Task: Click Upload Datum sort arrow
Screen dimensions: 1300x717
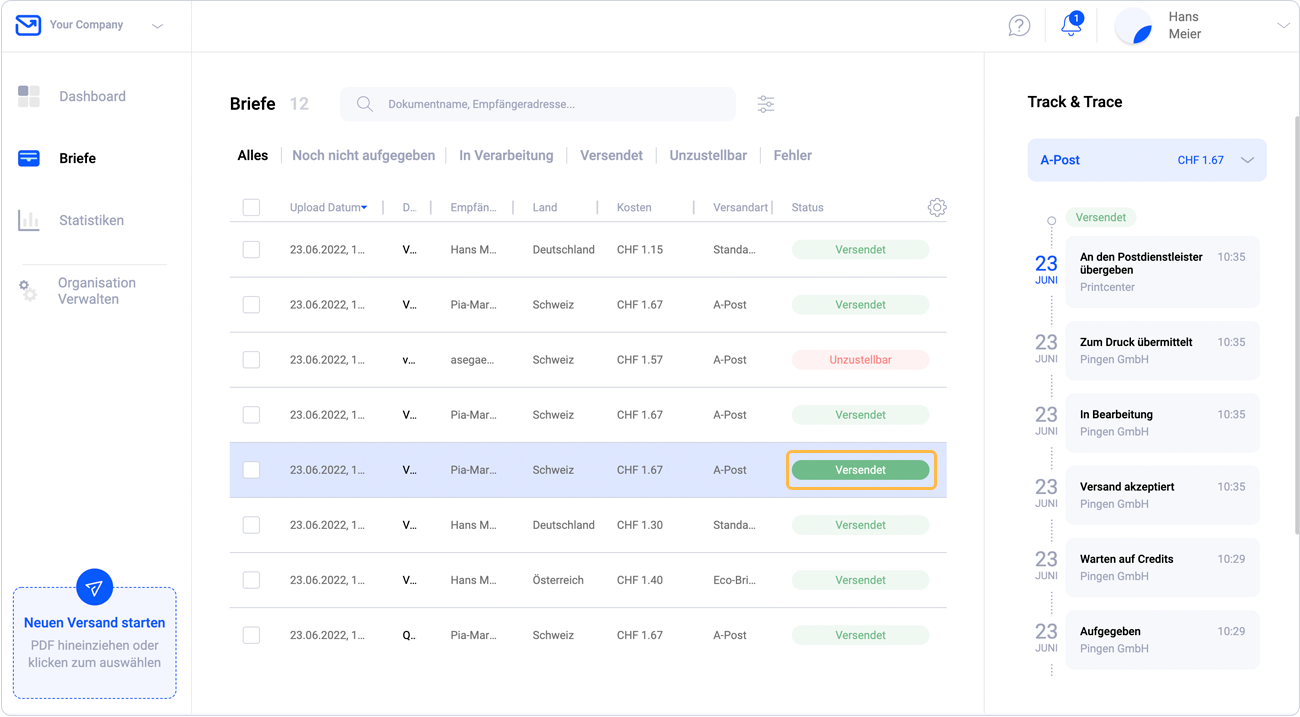Action: (x=364, y=208)
